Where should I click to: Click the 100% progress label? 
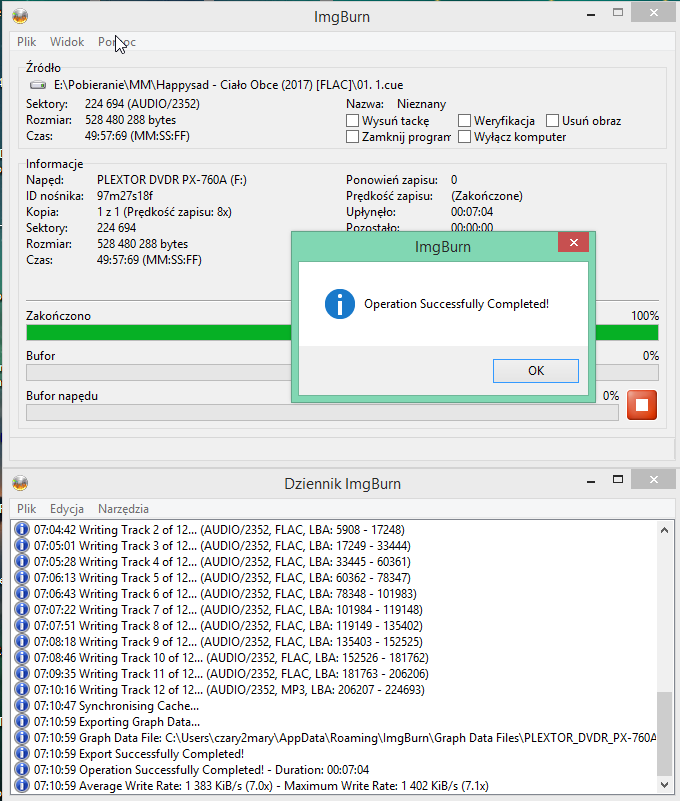coord(645,316)
